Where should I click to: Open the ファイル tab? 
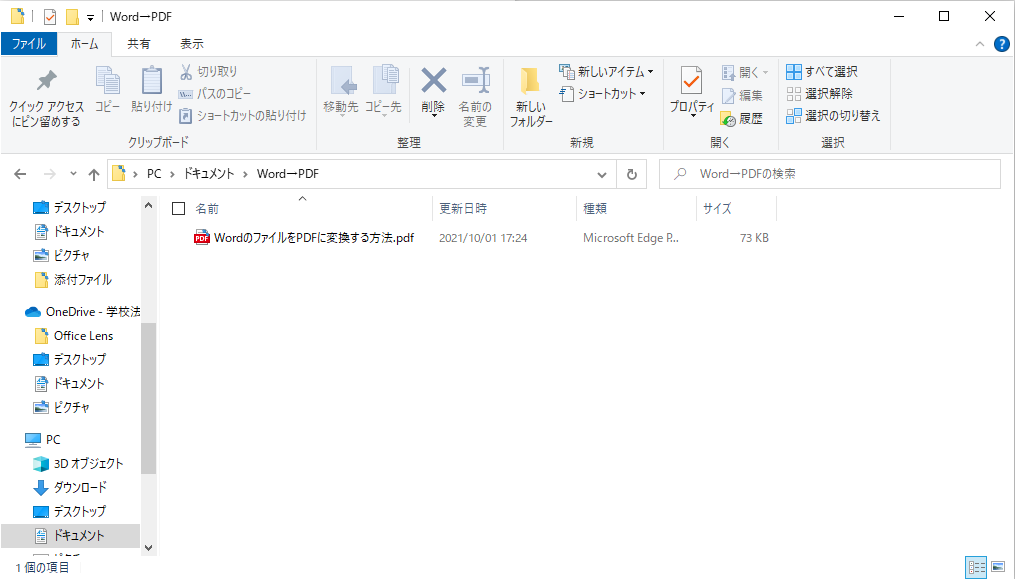[29, 44]
